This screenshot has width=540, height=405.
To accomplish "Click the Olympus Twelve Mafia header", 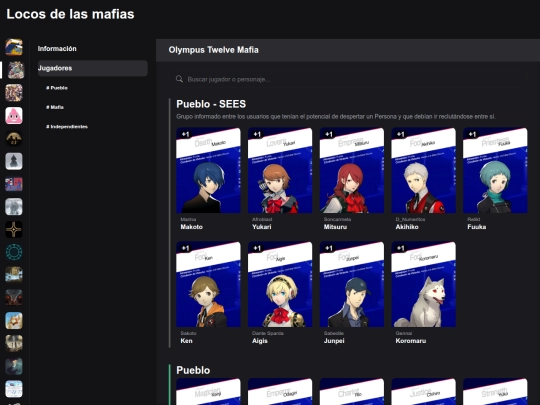I will [214, 50].
